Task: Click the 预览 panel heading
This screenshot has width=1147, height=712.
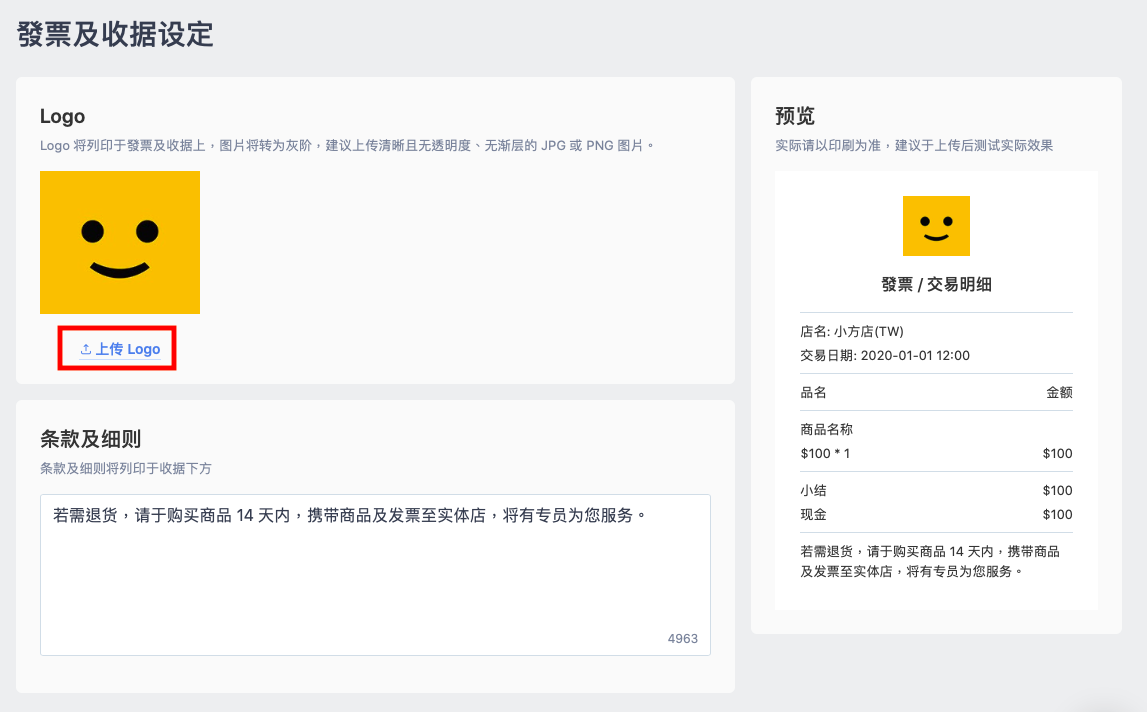Action: (x=795, y=116)
